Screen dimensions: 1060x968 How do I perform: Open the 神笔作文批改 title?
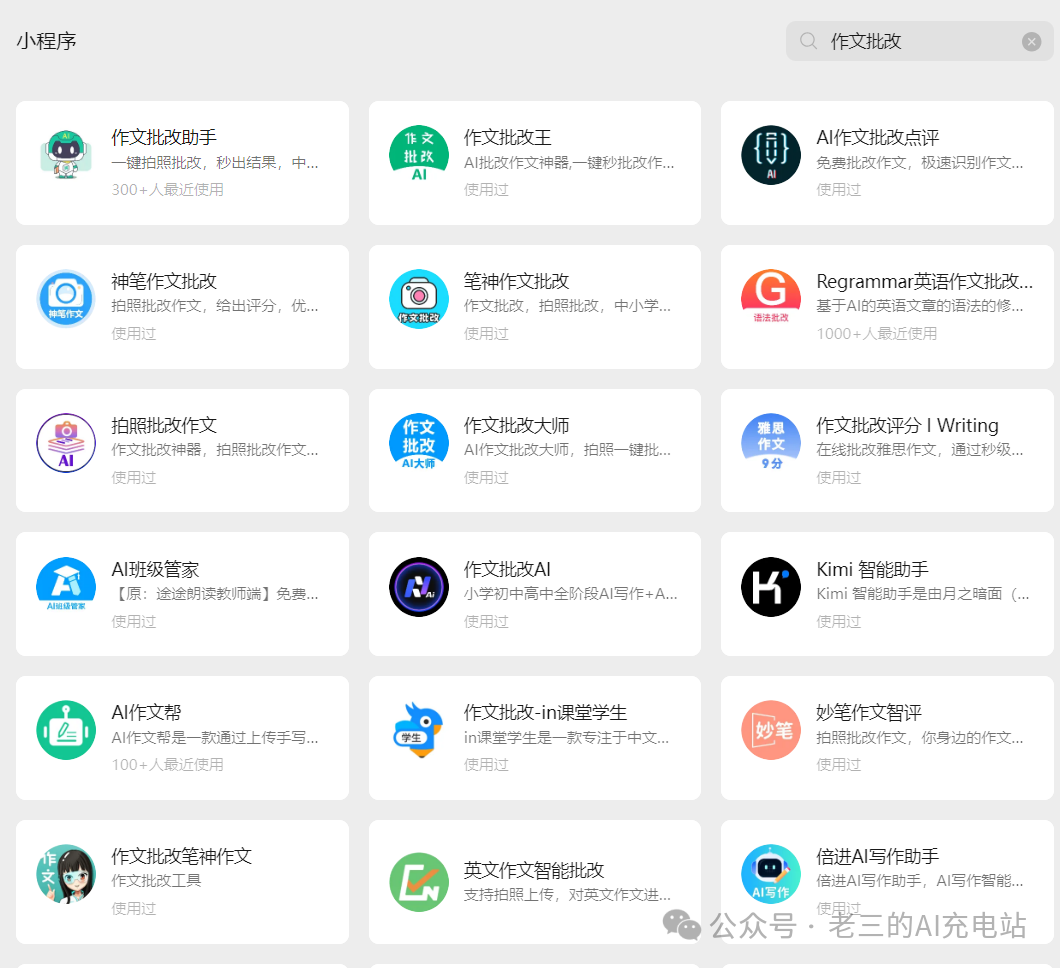click(x=164, y=281)
